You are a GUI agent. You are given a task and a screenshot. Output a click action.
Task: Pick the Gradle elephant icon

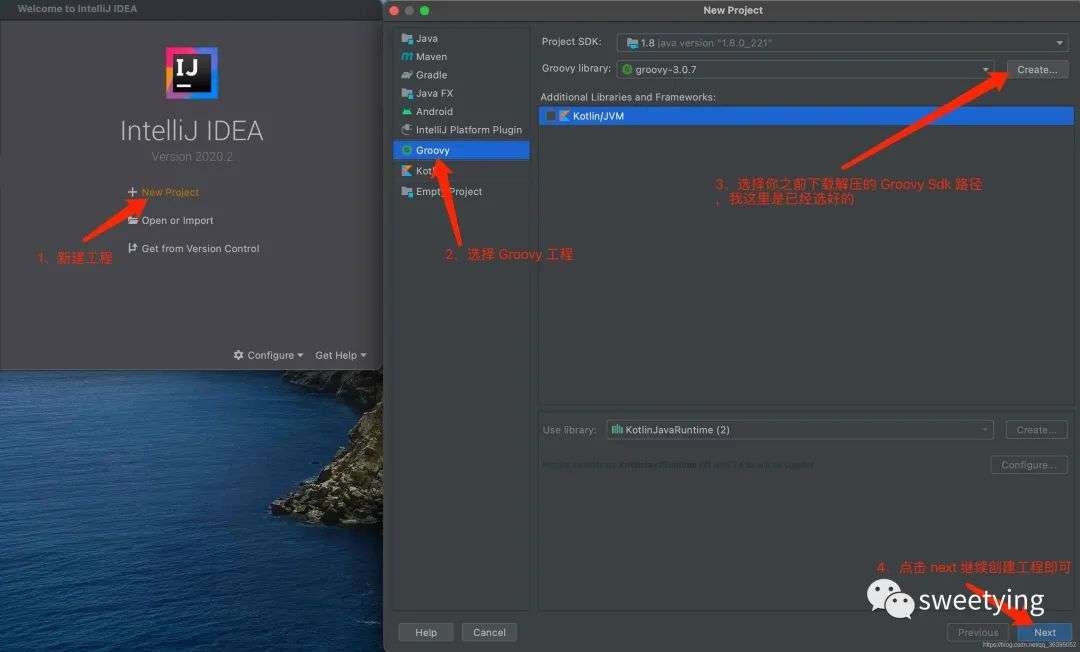click(x=407, y=75)
